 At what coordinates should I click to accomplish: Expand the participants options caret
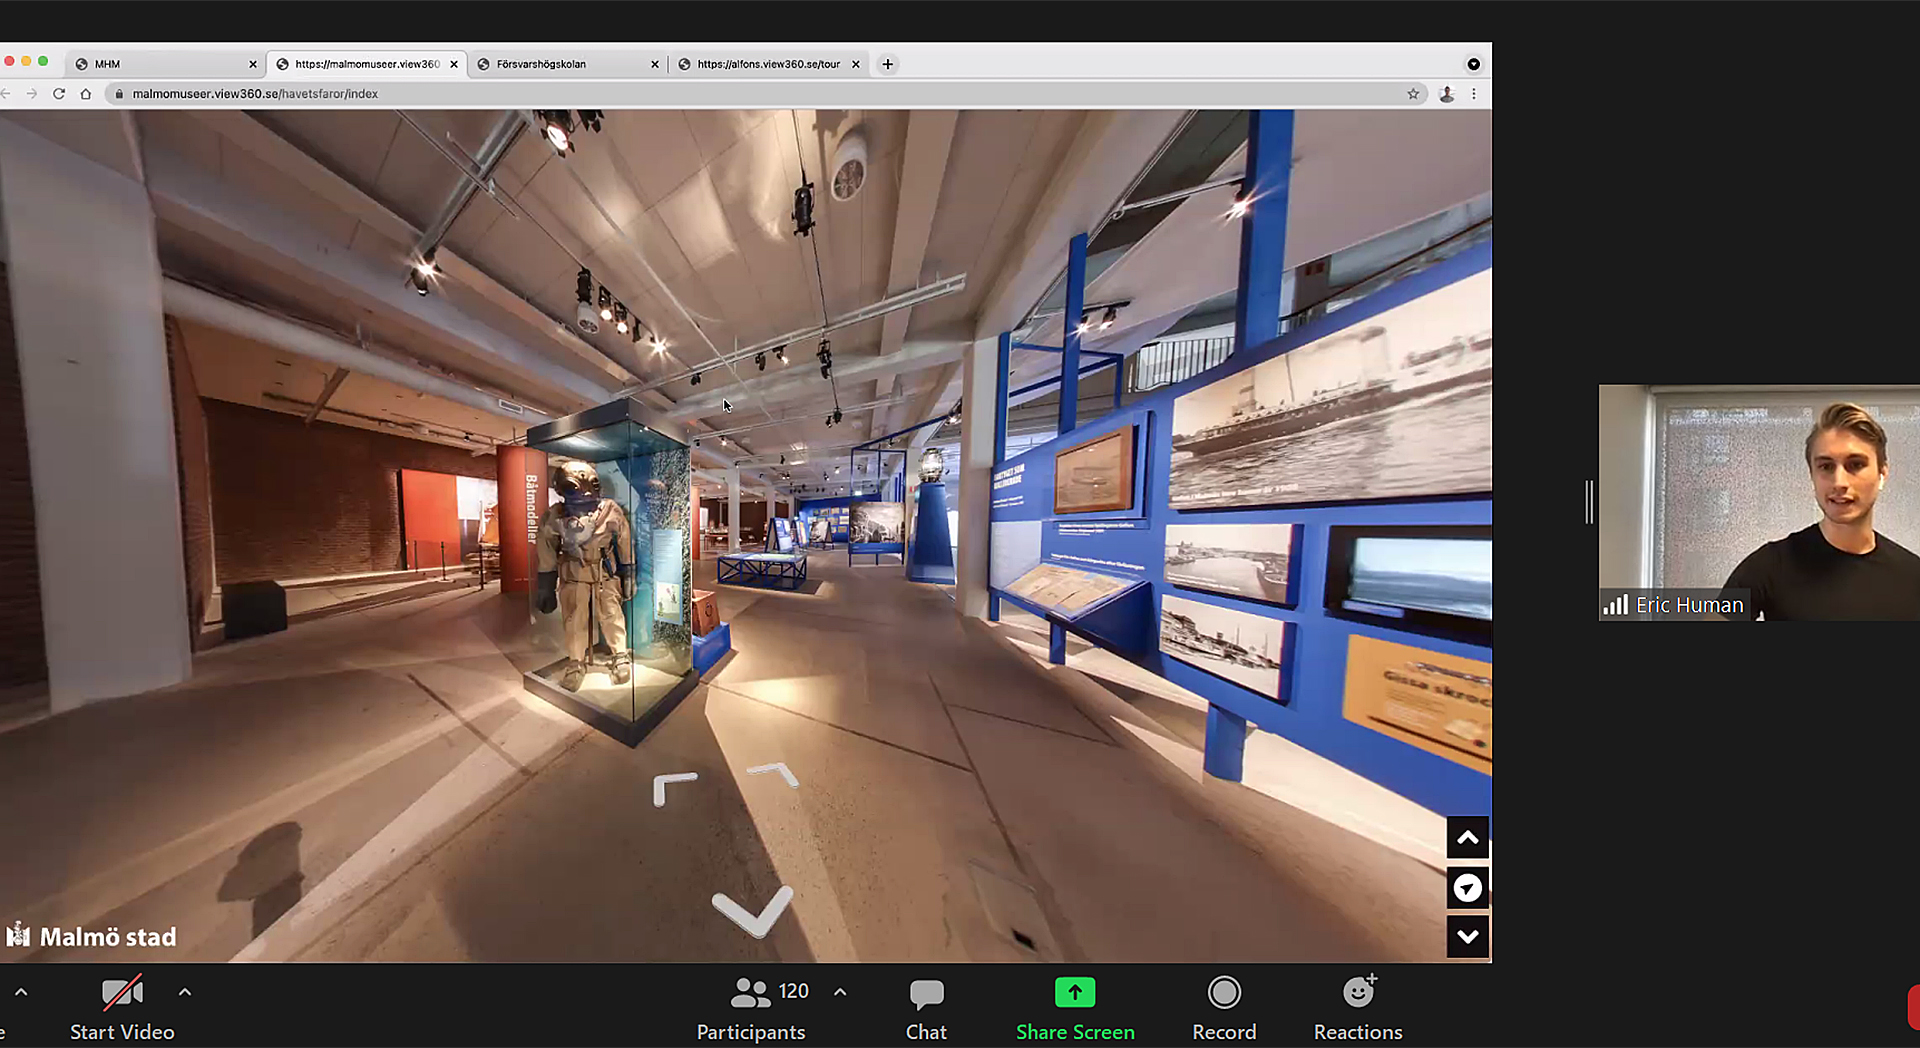click(840, 992)
